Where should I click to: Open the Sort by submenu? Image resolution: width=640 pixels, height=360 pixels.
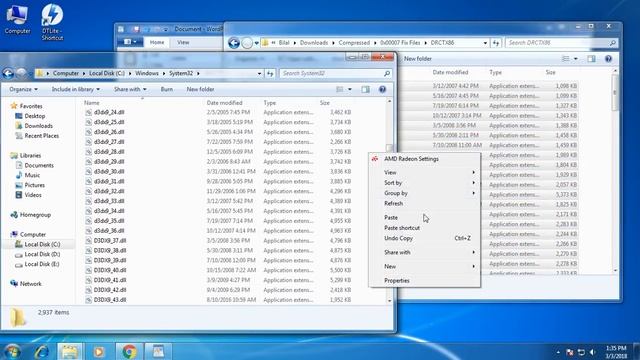click(424, 183)
